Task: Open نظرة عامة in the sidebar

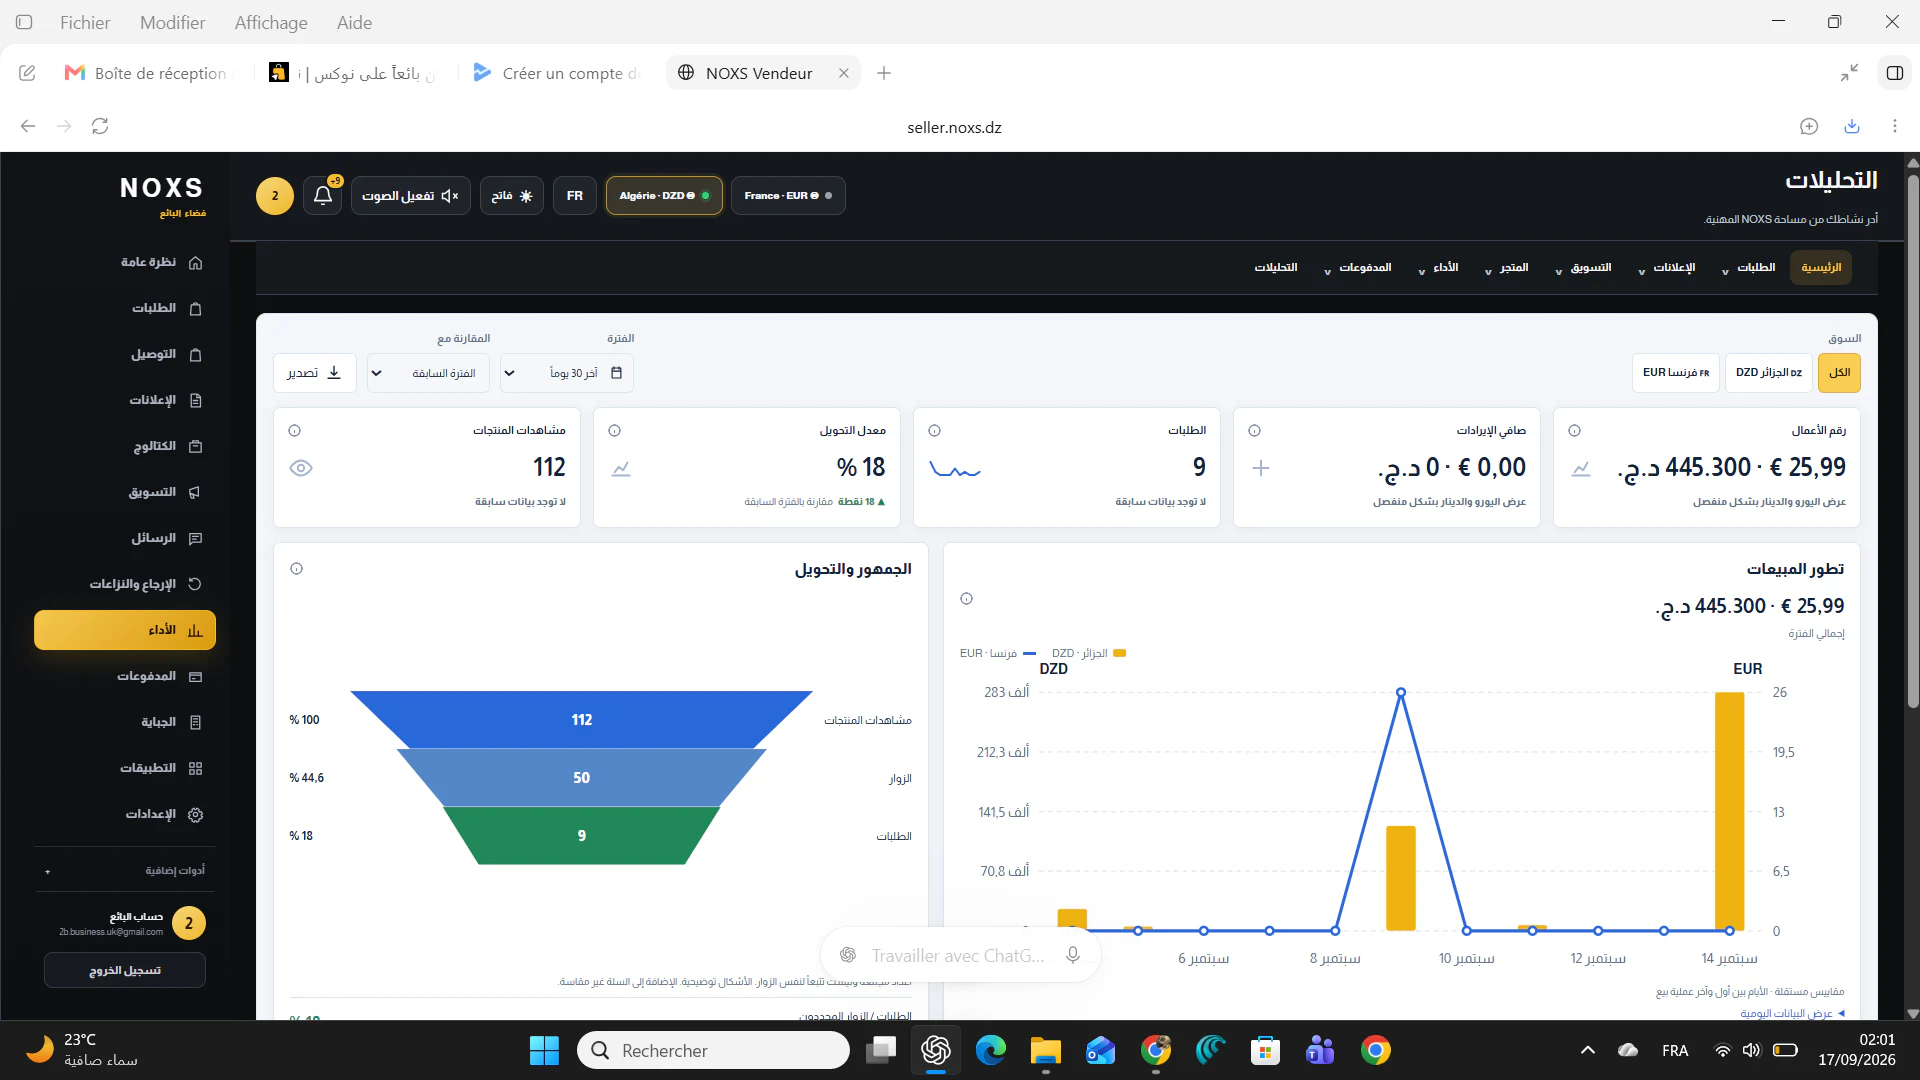Action: click(x=125, y=262)
